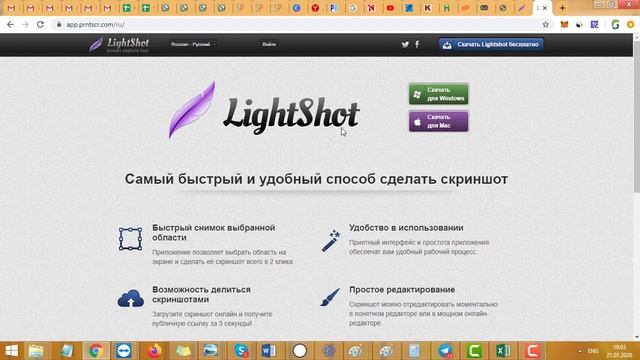Switch to Chrome in the taskbar
Image resolution: width=640 pixels, height=360 pixels.
coord(96,351)
